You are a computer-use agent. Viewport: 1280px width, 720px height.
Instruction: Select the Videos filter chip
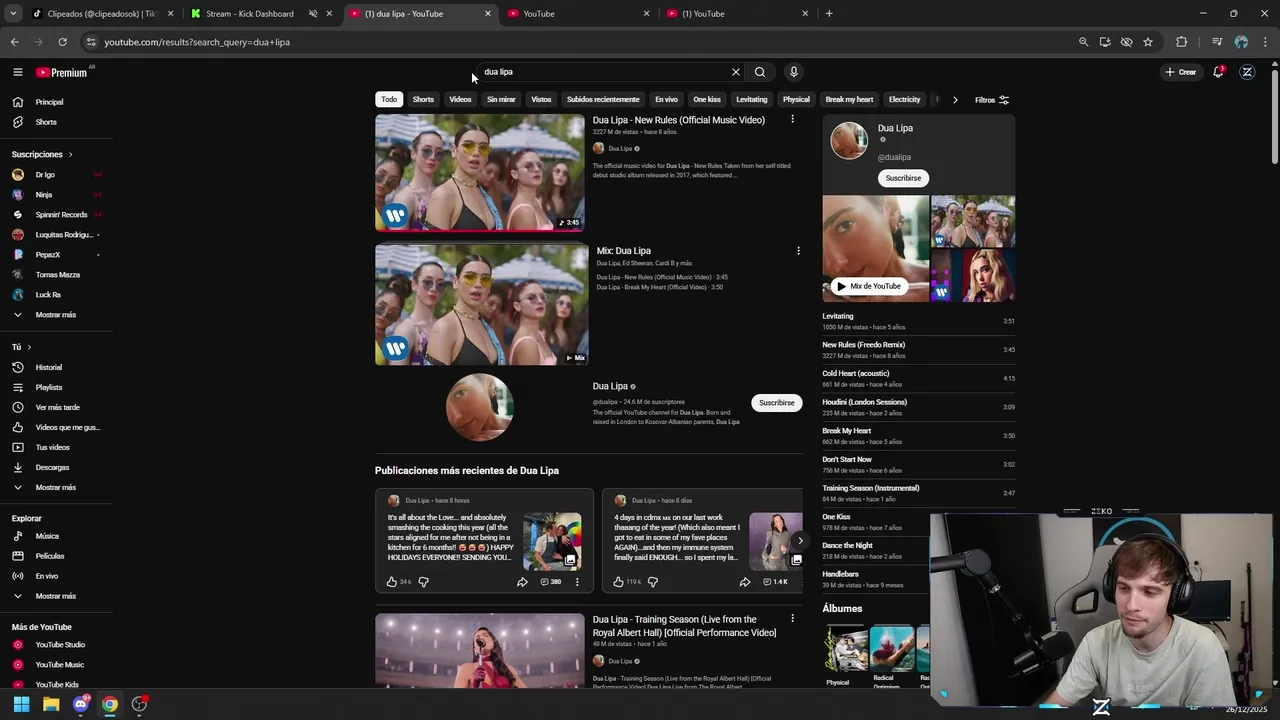click(460, 100)
